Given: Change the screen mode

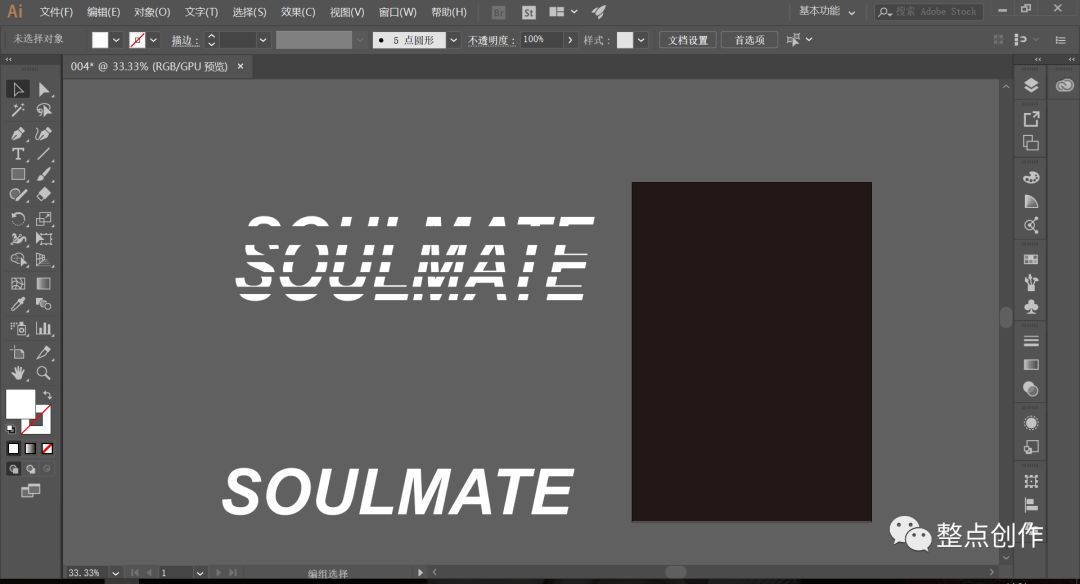Looking at the screenshot, I should click(x=30, y=491).
